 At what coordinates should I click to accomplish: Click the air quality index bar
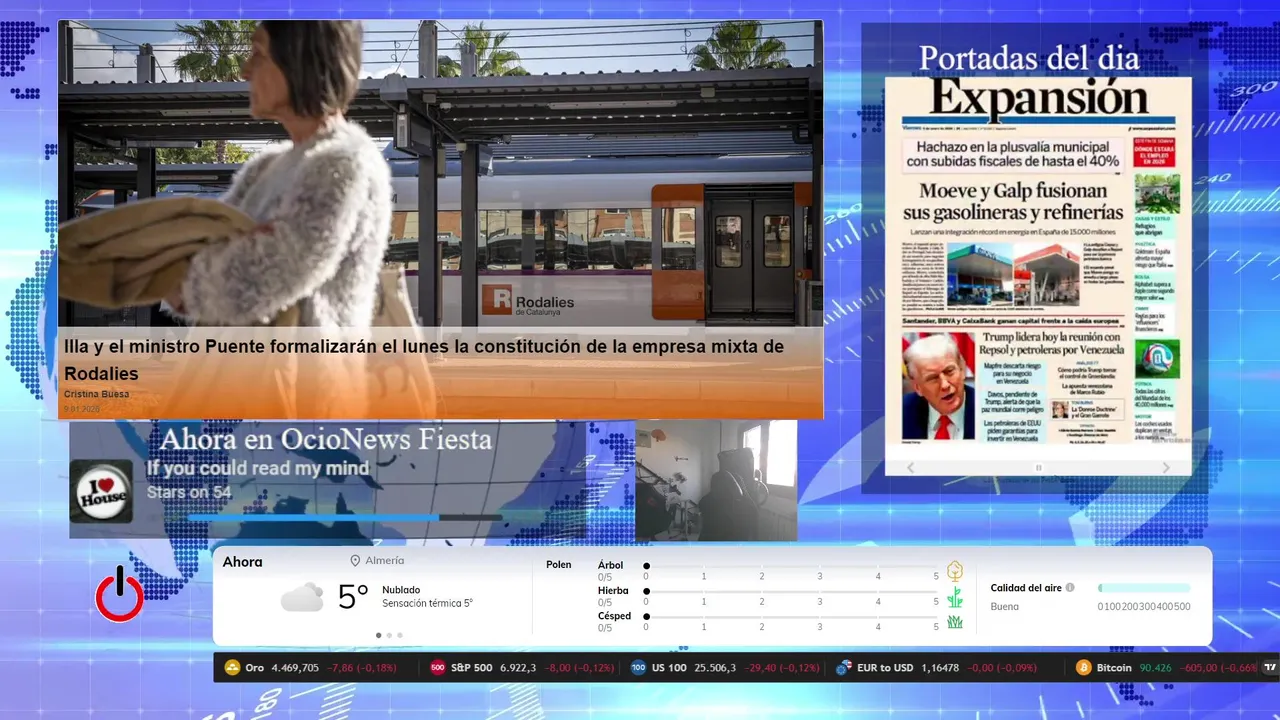pos(1144,588)
